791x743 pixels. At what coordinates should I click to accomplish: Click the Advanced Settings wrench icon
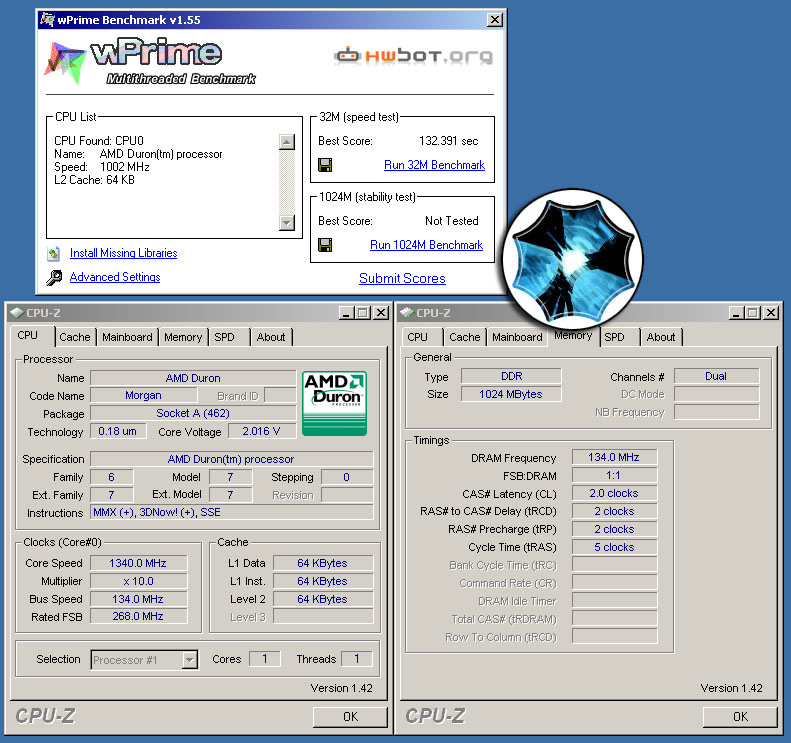[53, 277]
